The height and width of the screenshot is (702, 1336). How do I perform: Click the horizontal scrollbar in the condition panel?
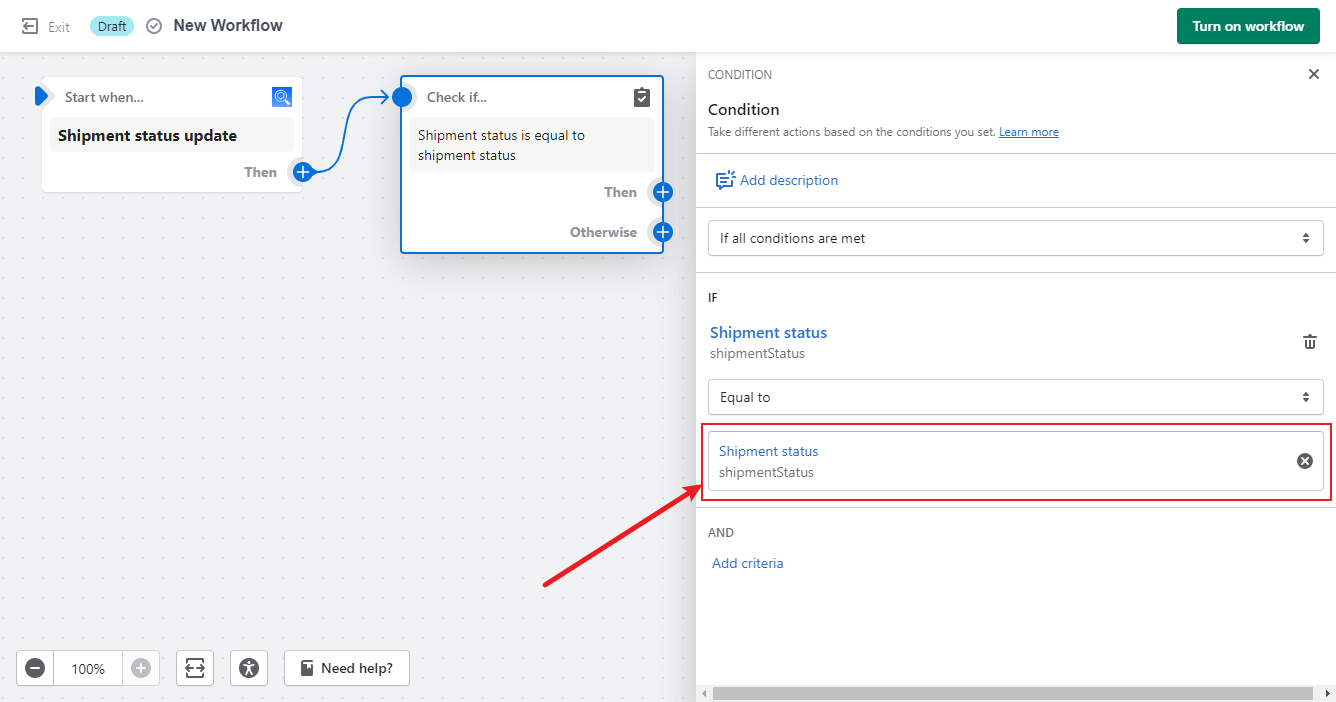point(1012,693)
